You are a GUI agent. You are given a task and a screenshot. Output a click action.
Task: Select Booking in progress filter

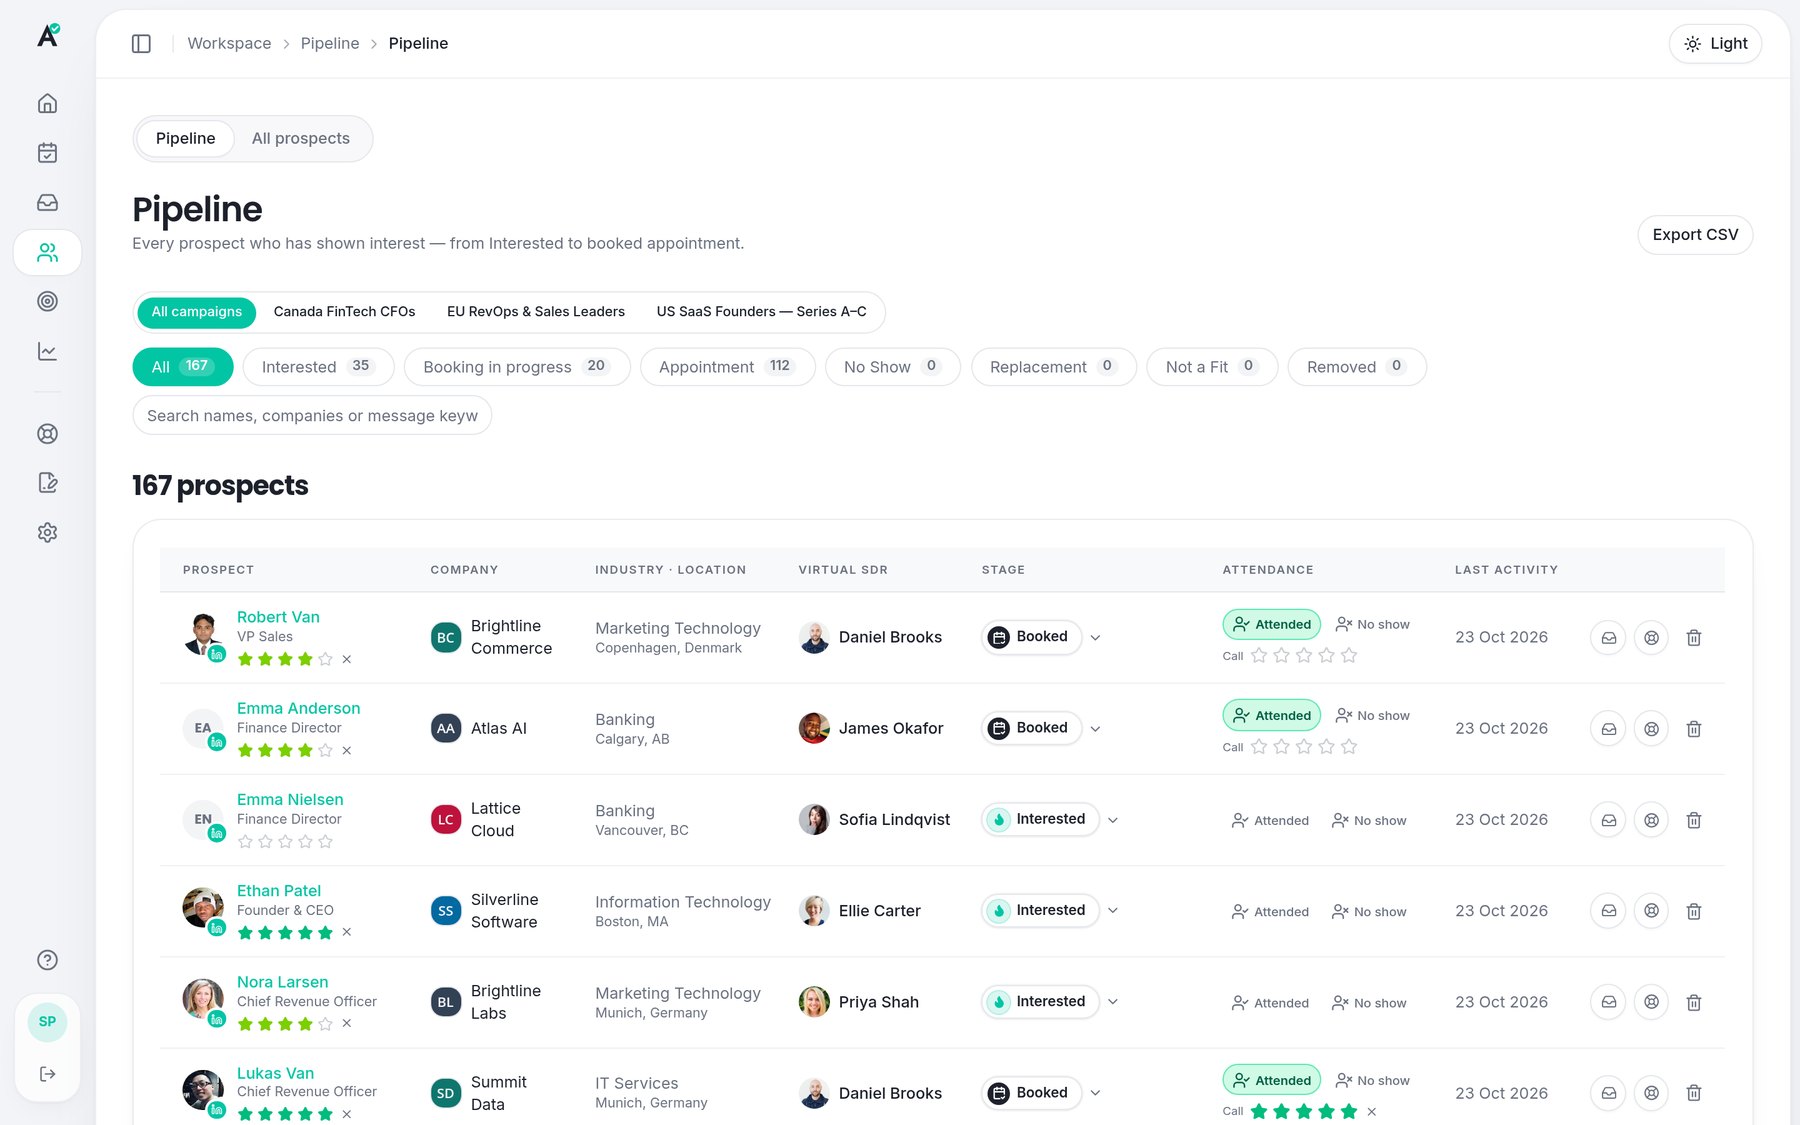tap(517, 367)
